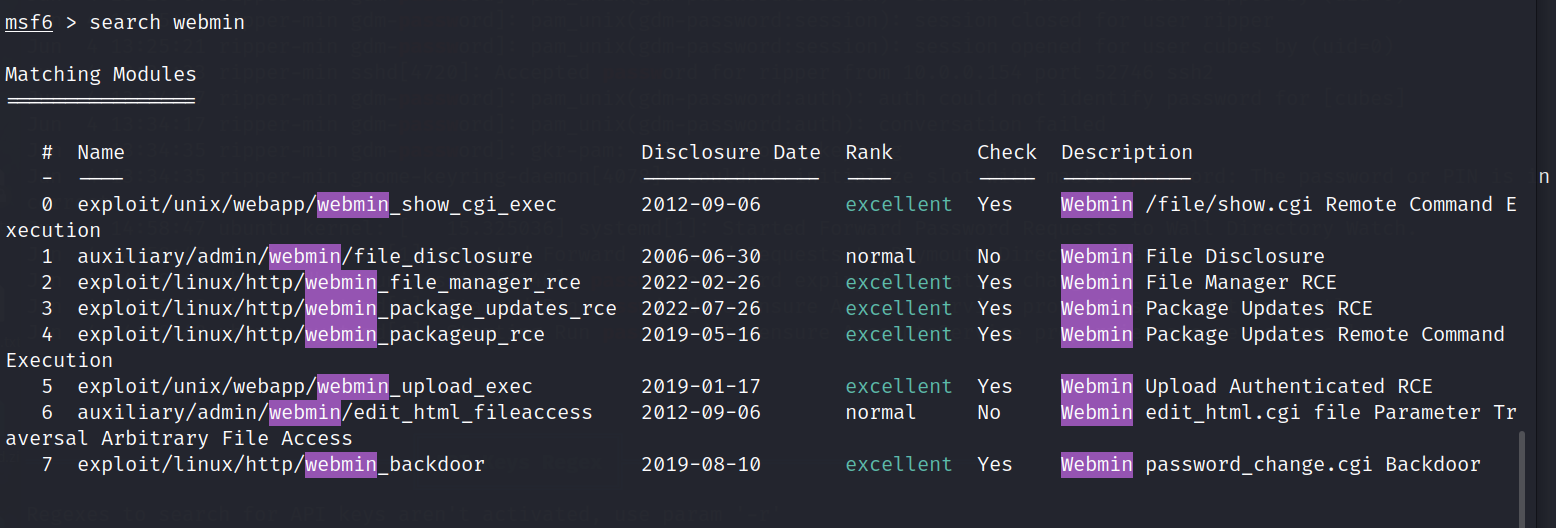1556x528 pixels.
Task: Click the 2019-08-10 disclosure date
Action: click(700, 464)
